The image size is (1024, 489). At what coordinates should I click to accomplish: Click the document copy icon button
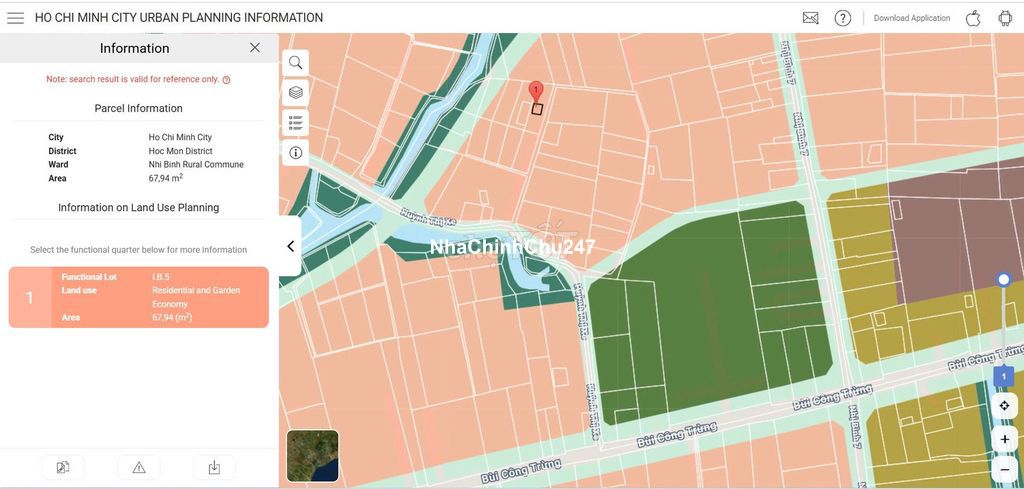pos(63,467)
